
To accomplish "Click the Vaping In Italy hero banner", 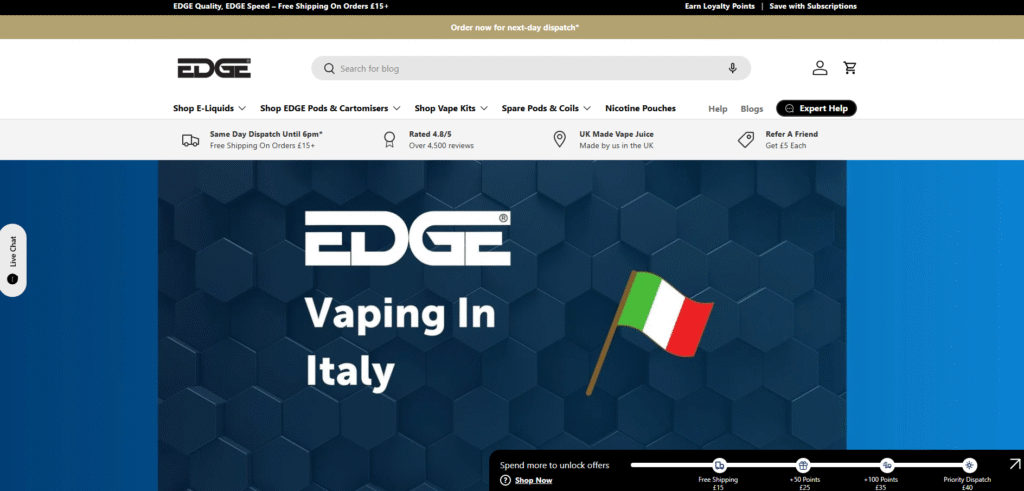I will click(x=502, y=325).
